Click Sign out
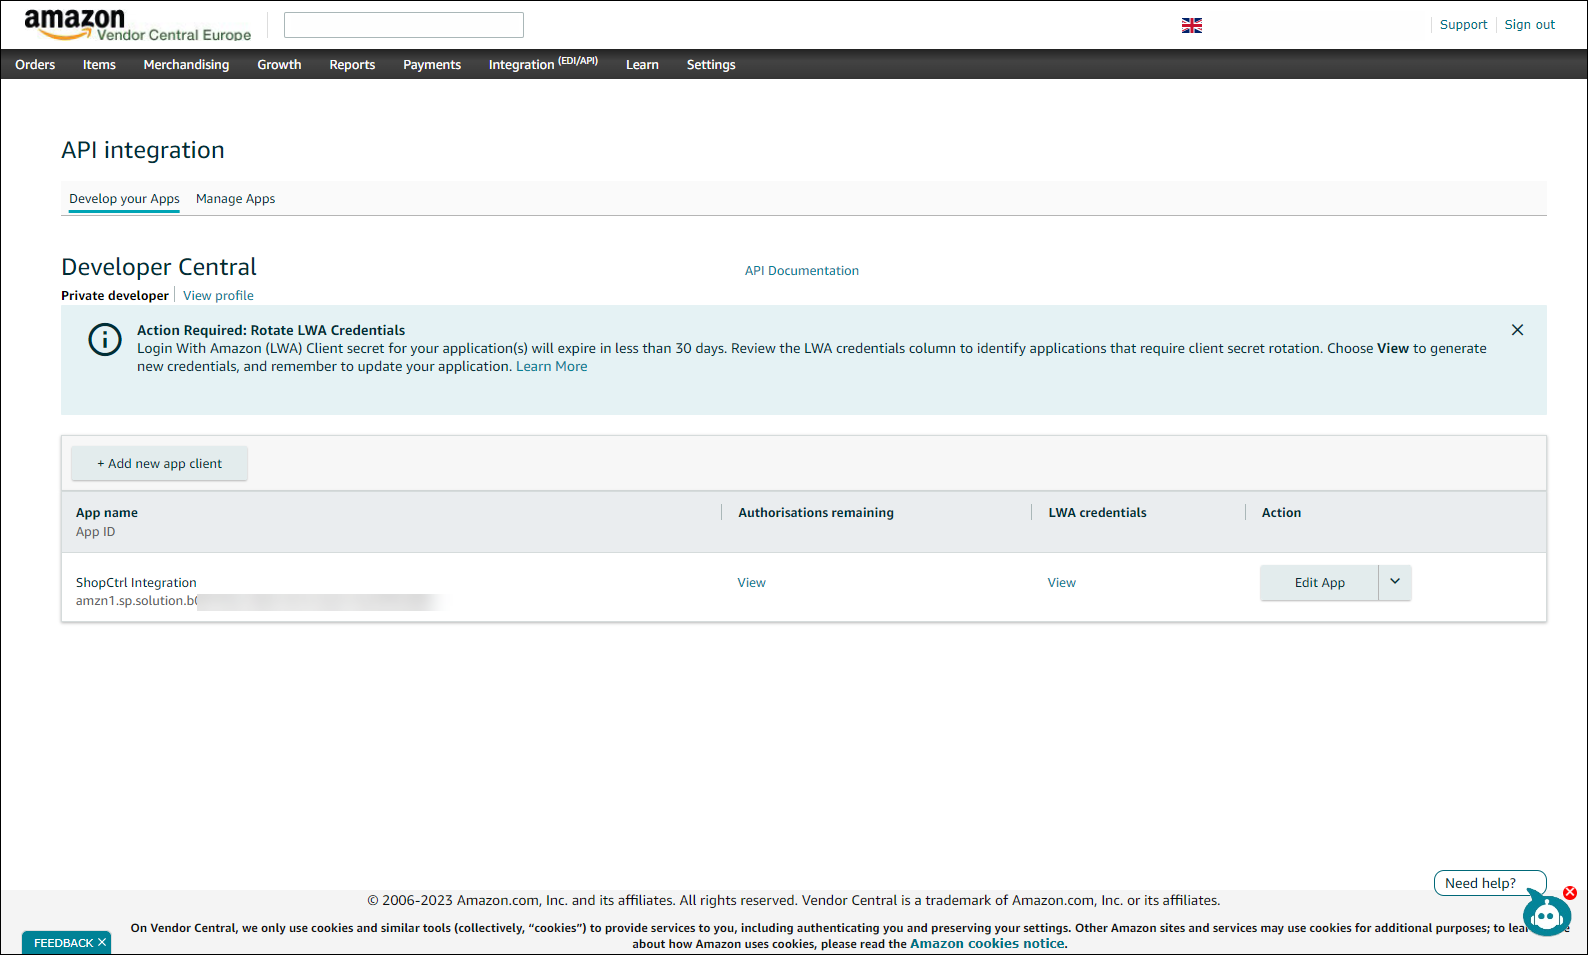This screenshot has width=1588, height=955. tap(1530, 25)
